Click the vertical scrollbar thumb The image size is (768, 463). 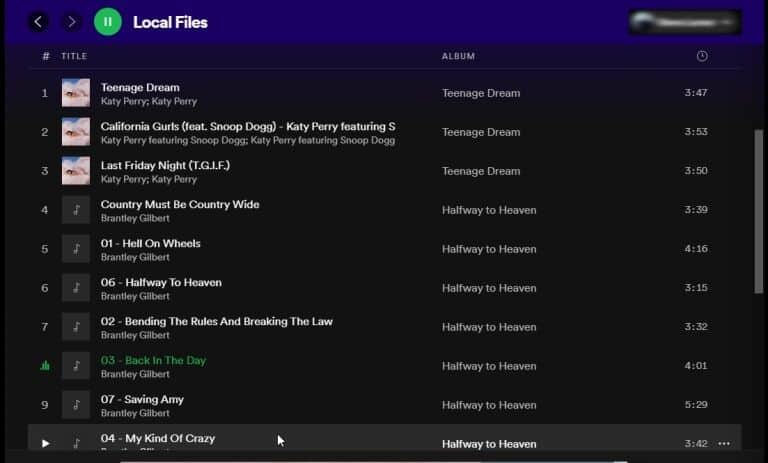759,212
